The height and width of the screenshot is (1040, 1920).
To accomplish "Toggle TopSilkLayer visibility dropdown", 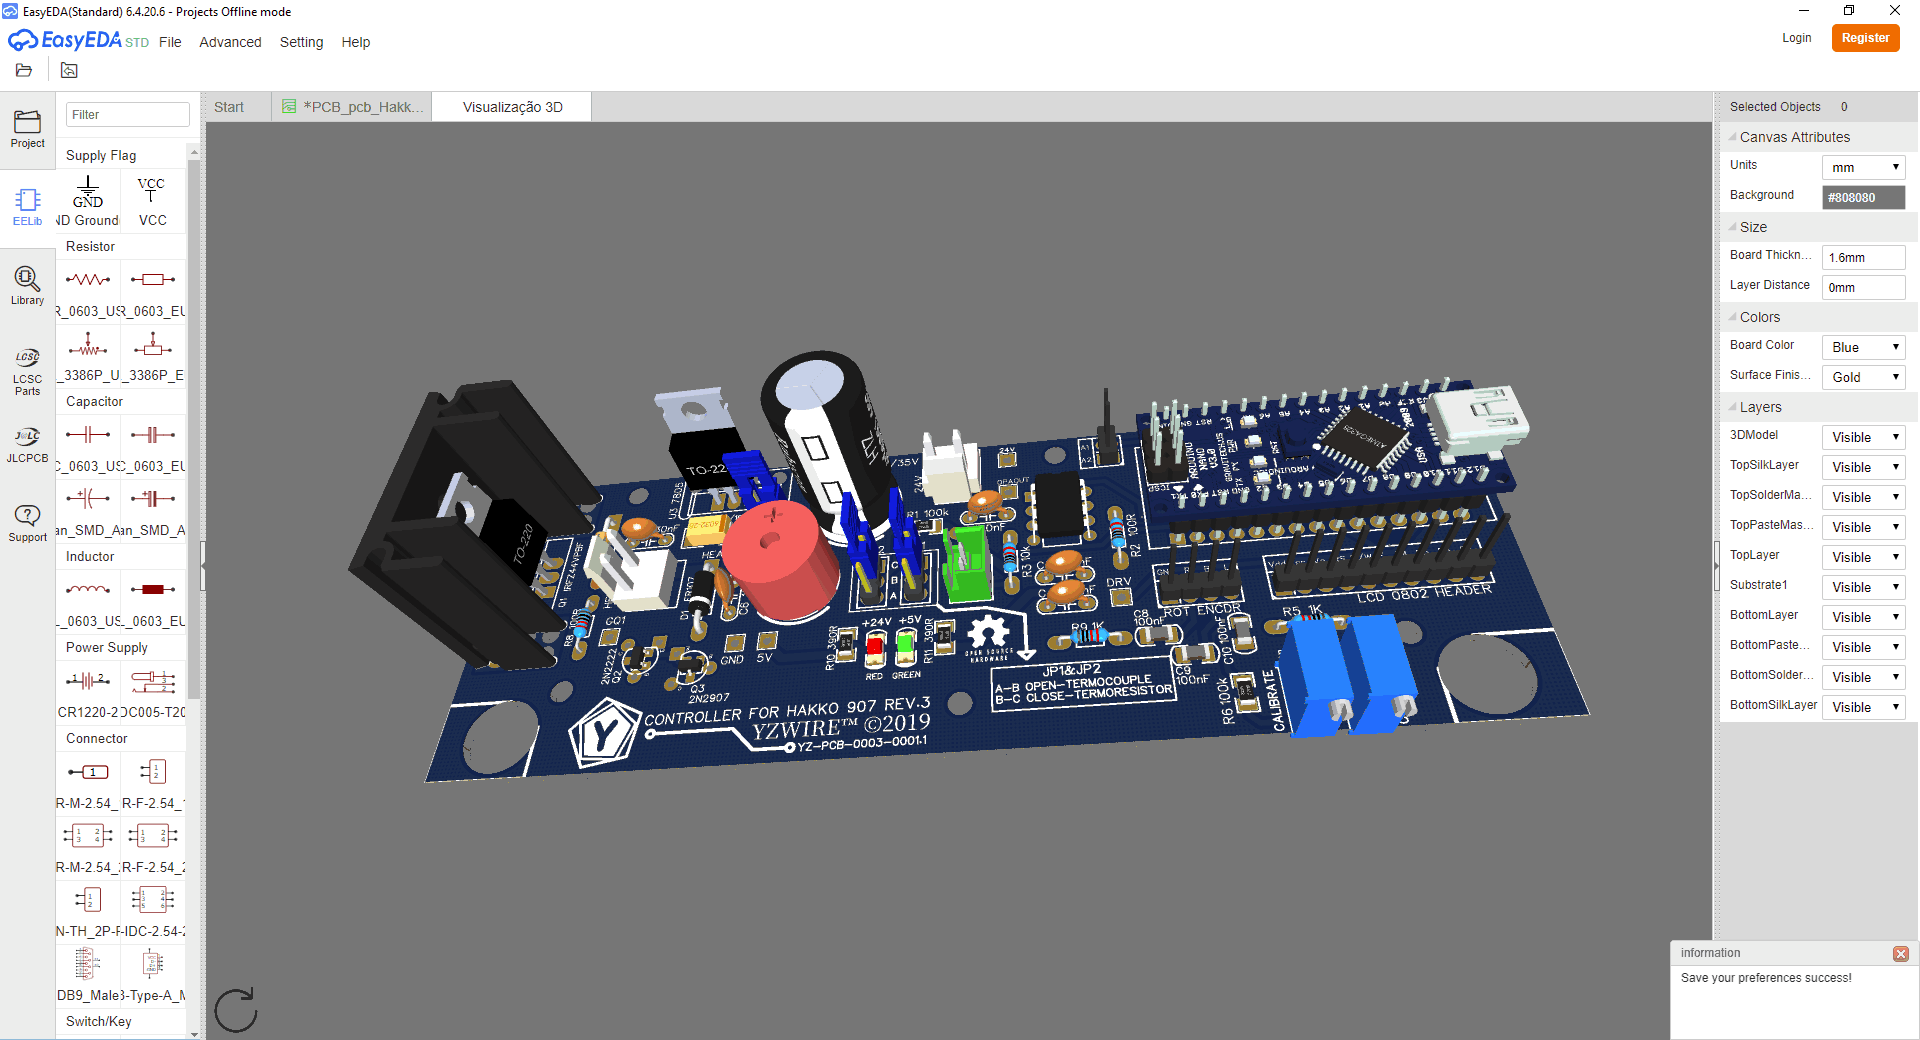I will point(1863,467).
